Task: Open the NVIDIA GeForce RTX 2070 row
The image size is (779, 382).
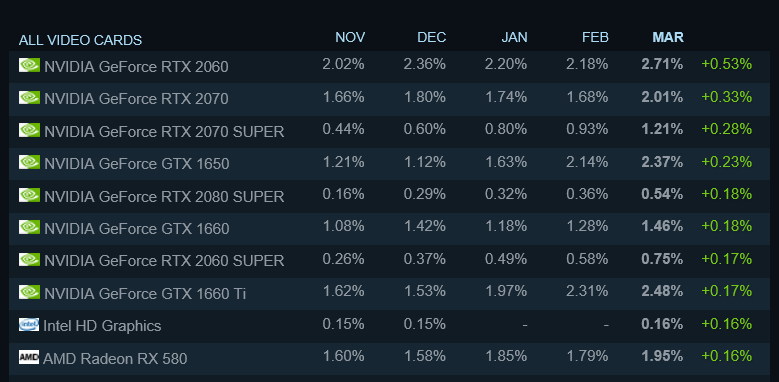Action: [390, 99]
